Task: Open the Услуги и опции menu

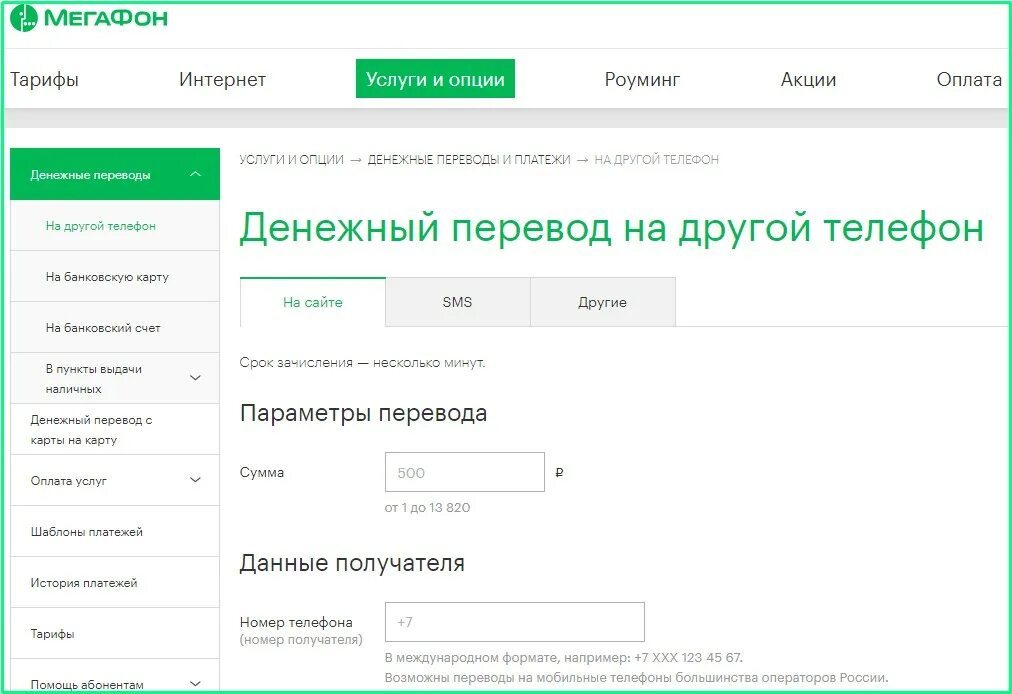Action: click(x=435, y=78)
